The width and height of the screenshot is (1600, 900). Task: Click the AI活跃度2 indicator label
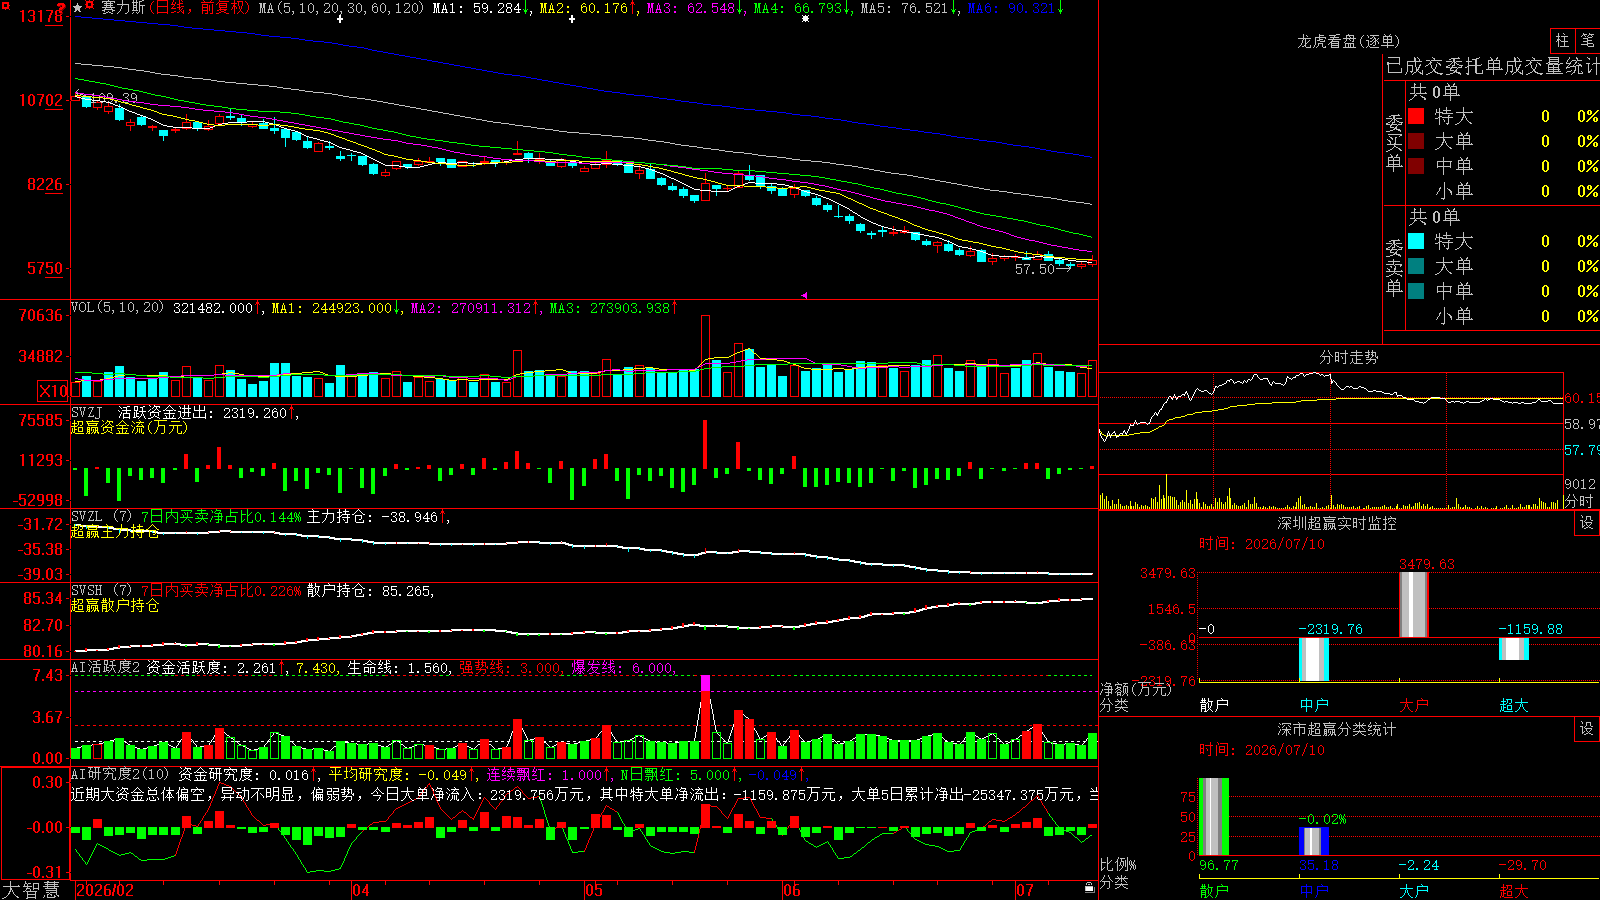(x=106, y=668)
